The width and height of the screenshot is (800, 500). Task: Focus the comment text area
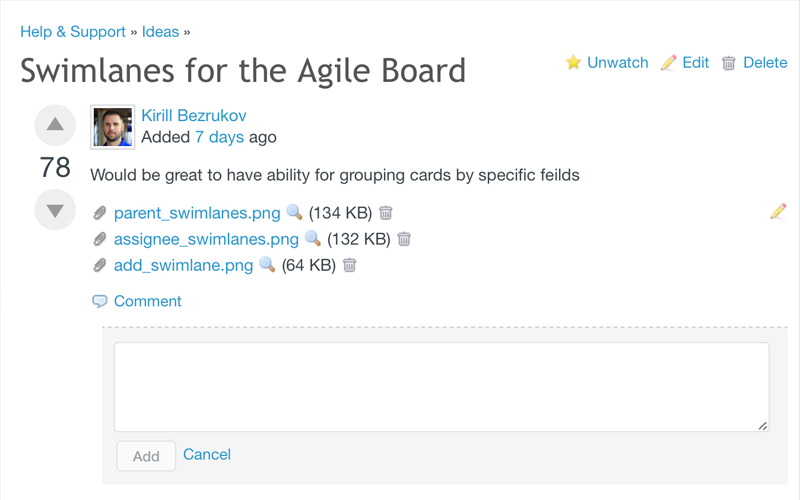tap(441, 386)
